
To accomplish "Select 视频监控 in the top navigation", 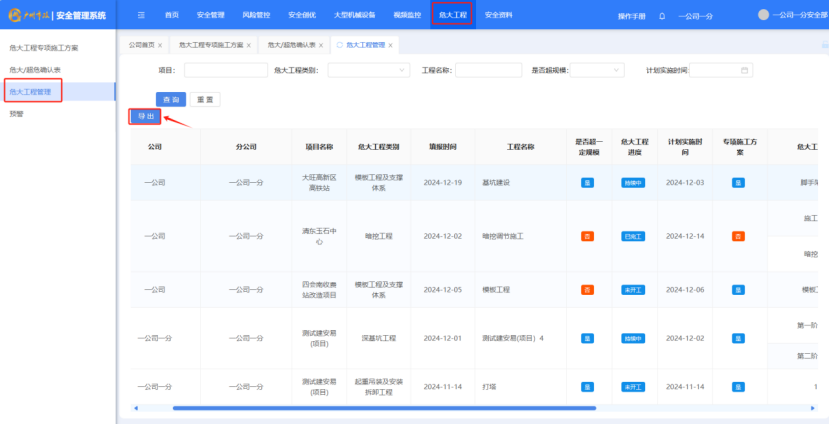I will [408, 16].
